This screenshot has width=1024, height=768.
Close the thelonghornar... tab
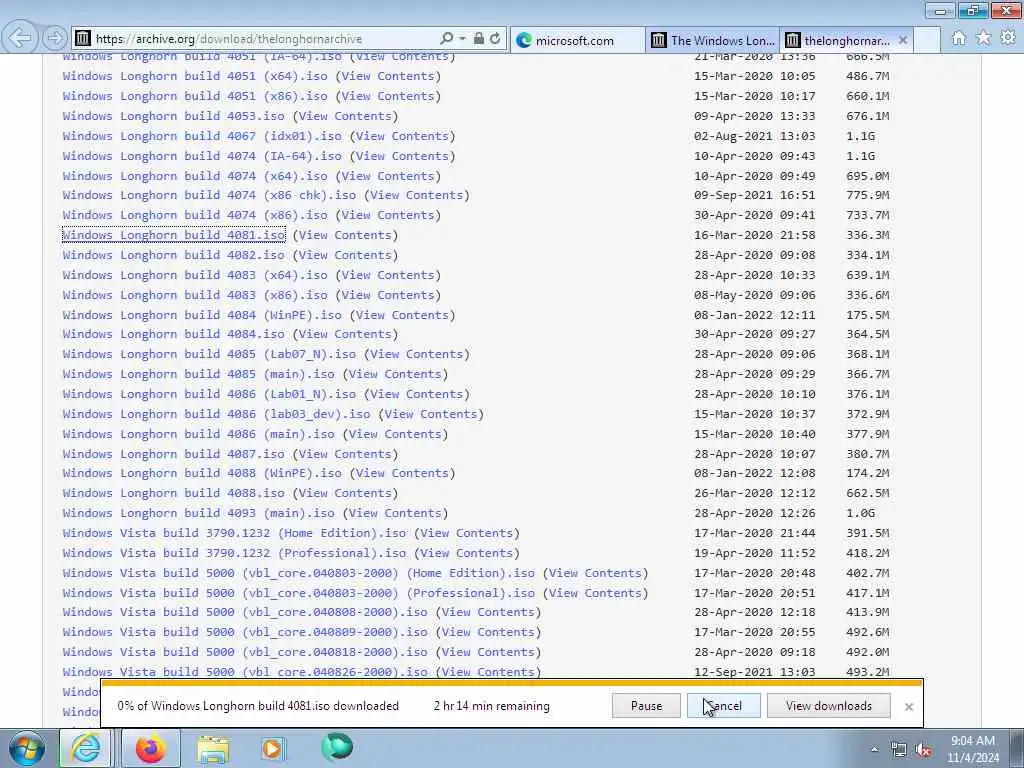click(903, 40)
